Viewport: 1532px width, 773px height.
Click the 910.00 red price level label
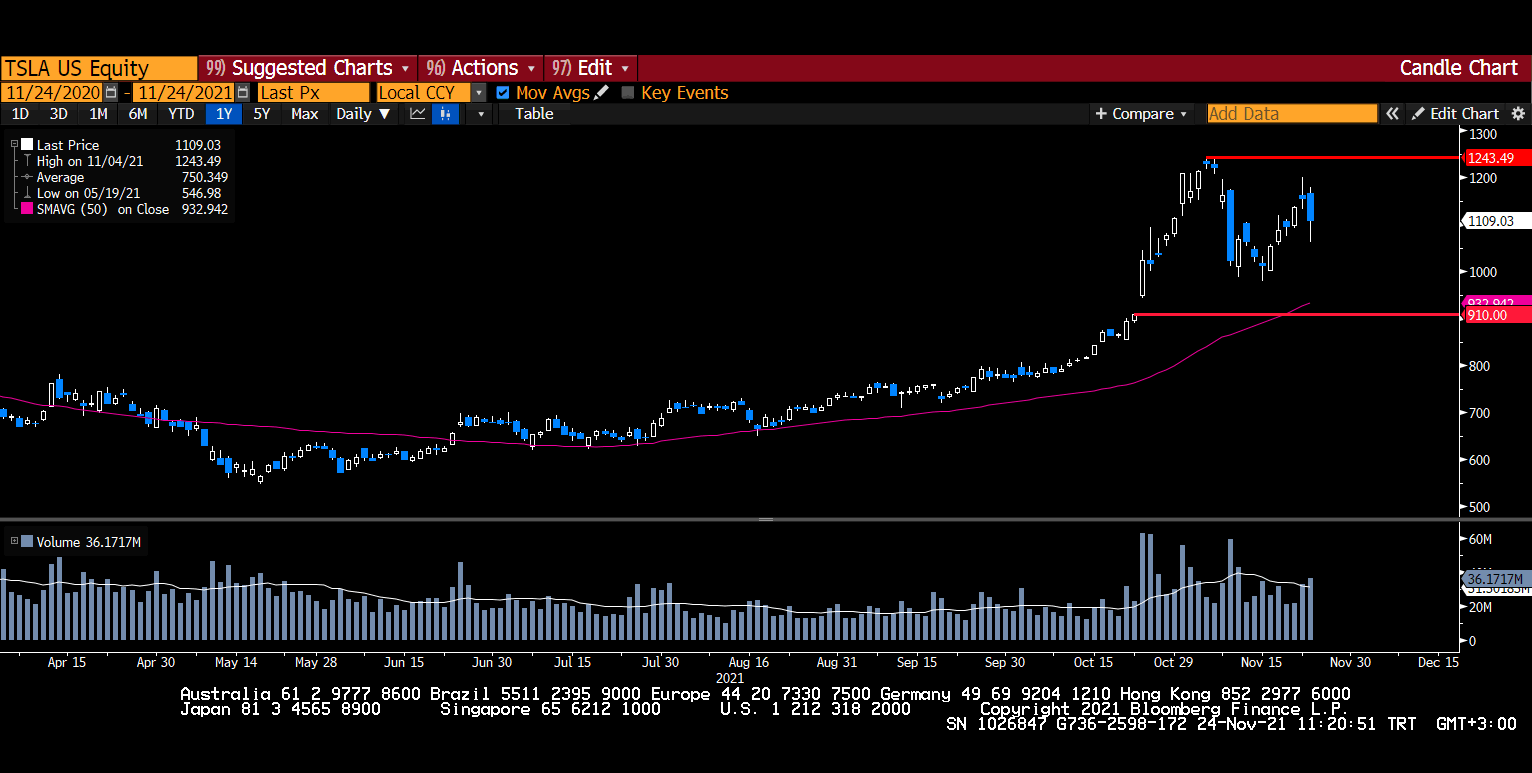click(x=1496, y=315)
